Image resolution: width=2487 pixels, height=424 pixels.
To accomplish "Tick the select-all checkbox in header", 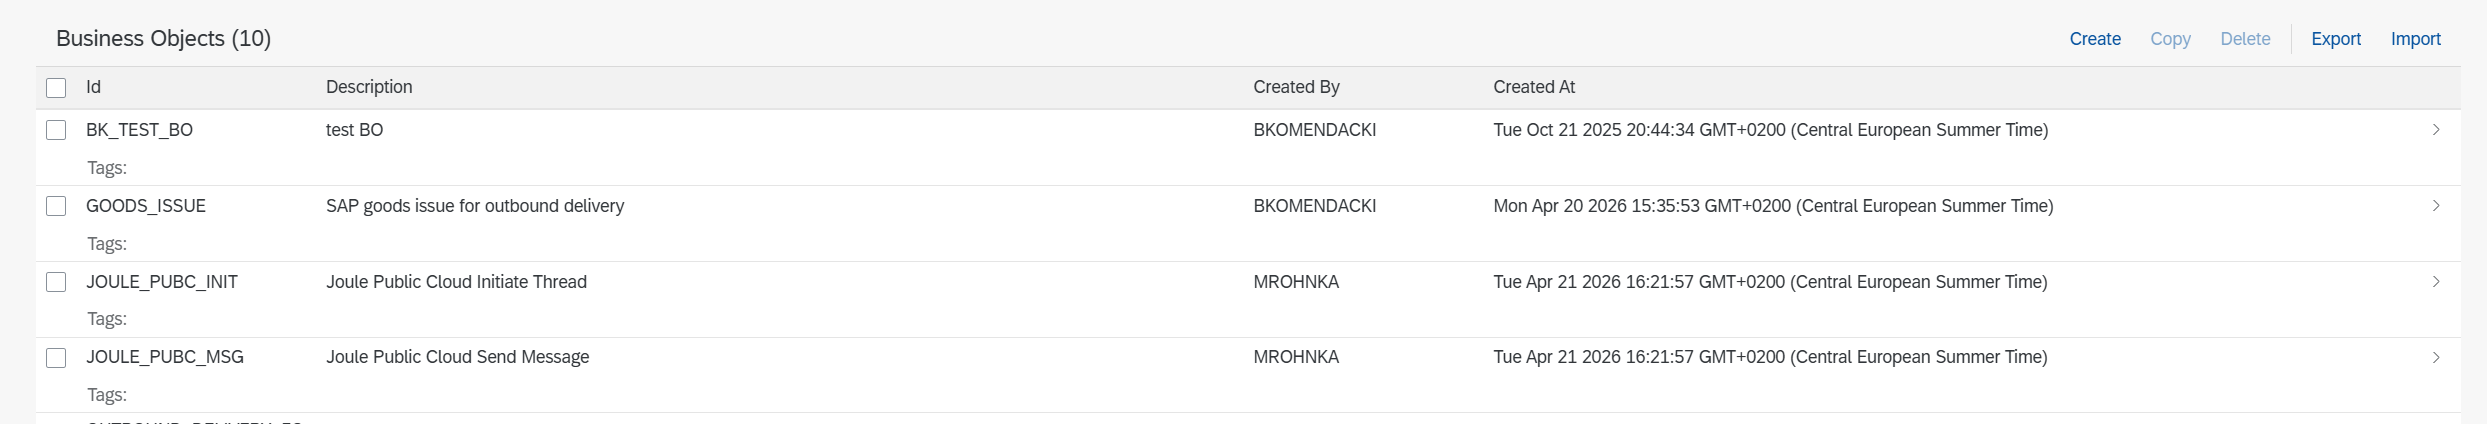I will [x=56, y=88].
